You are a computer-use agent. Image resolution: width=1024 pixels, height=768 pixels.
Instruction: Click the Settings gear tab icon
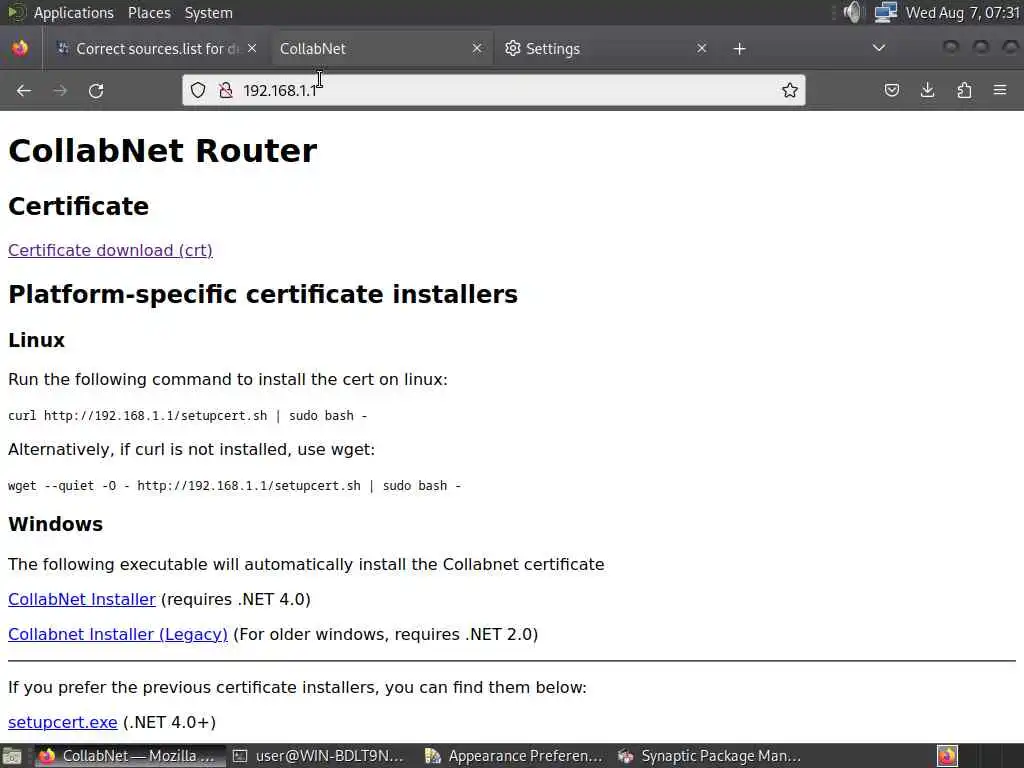(x=513, y=48)
